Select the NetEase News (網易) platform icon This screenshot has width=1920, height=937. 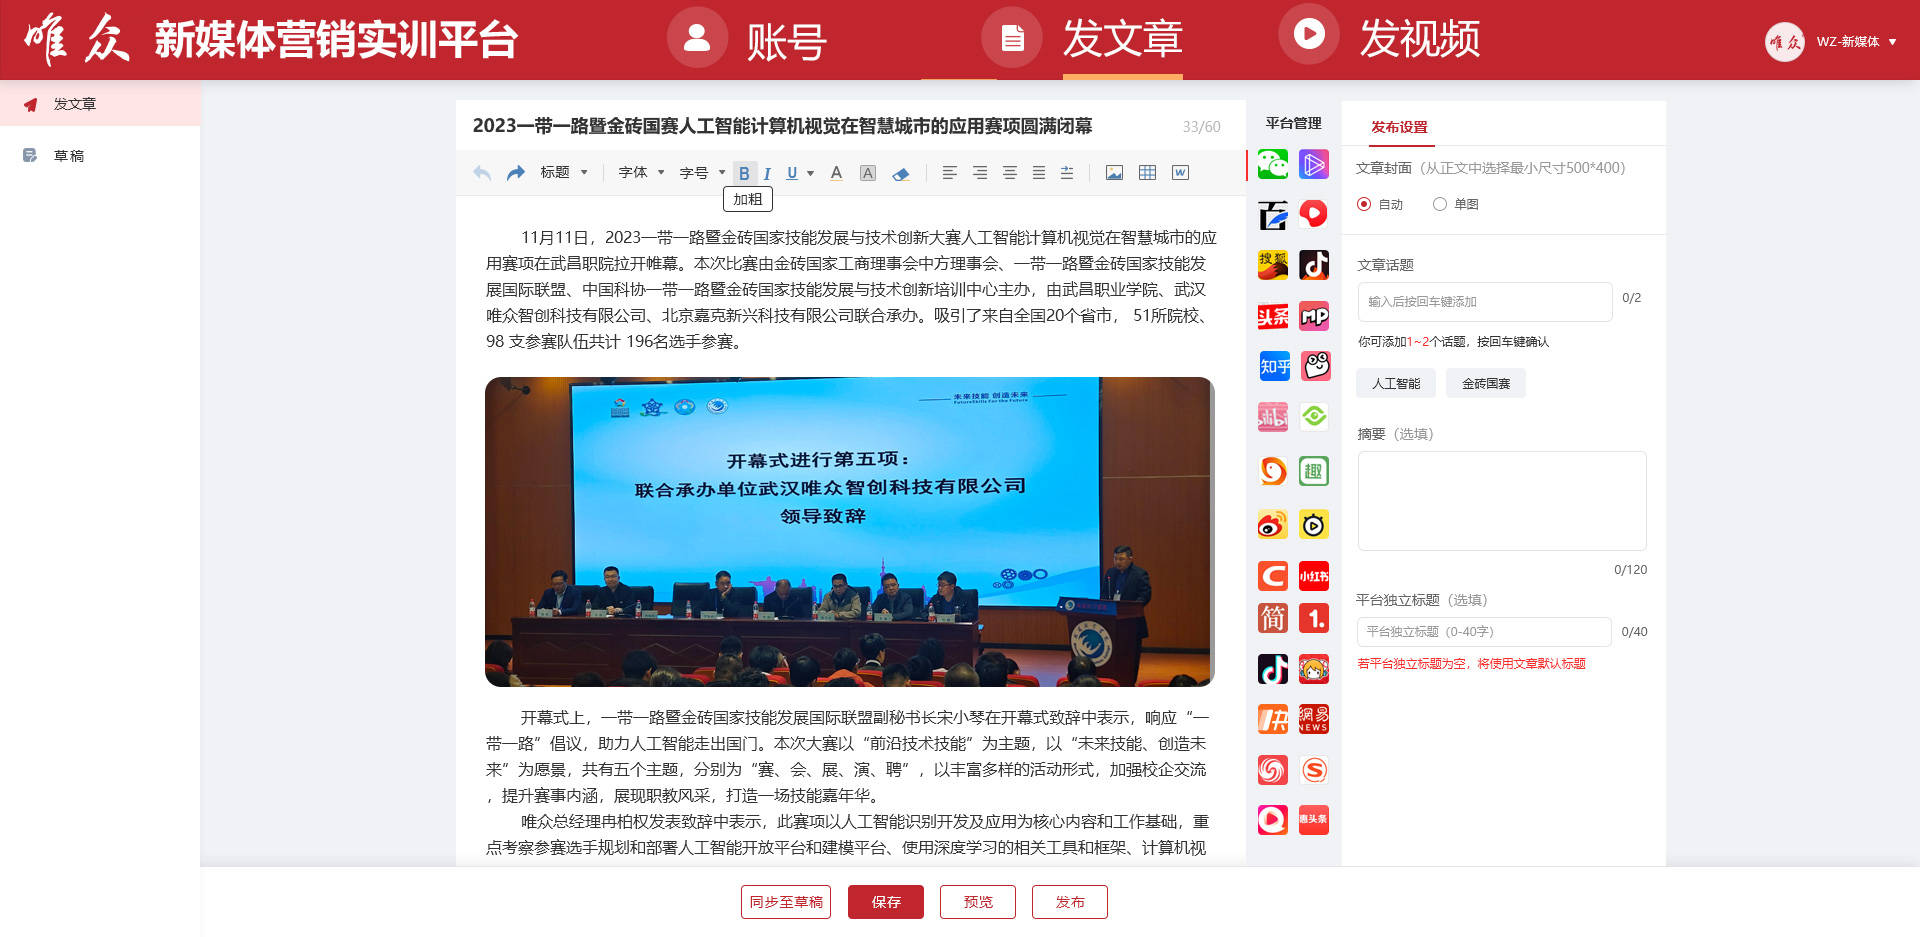point(1314,719)
